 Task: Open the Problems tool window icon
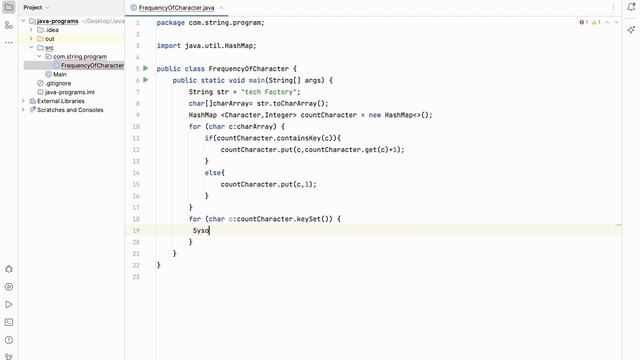(x=9, y=340)
